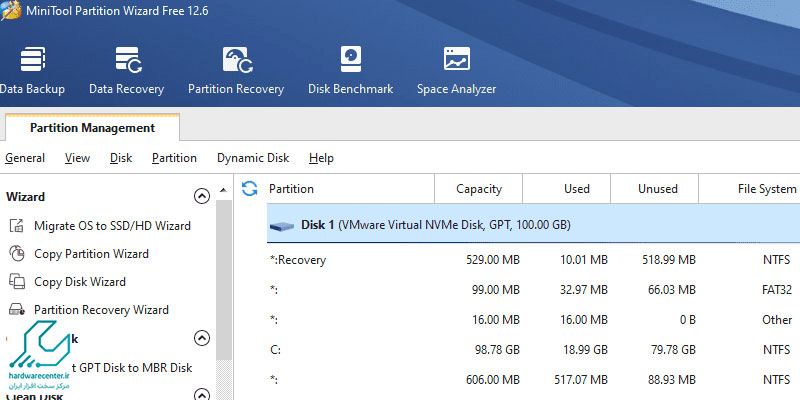
Task: Click the 88.93 MB unused value
Action: [x=672, y=380]
